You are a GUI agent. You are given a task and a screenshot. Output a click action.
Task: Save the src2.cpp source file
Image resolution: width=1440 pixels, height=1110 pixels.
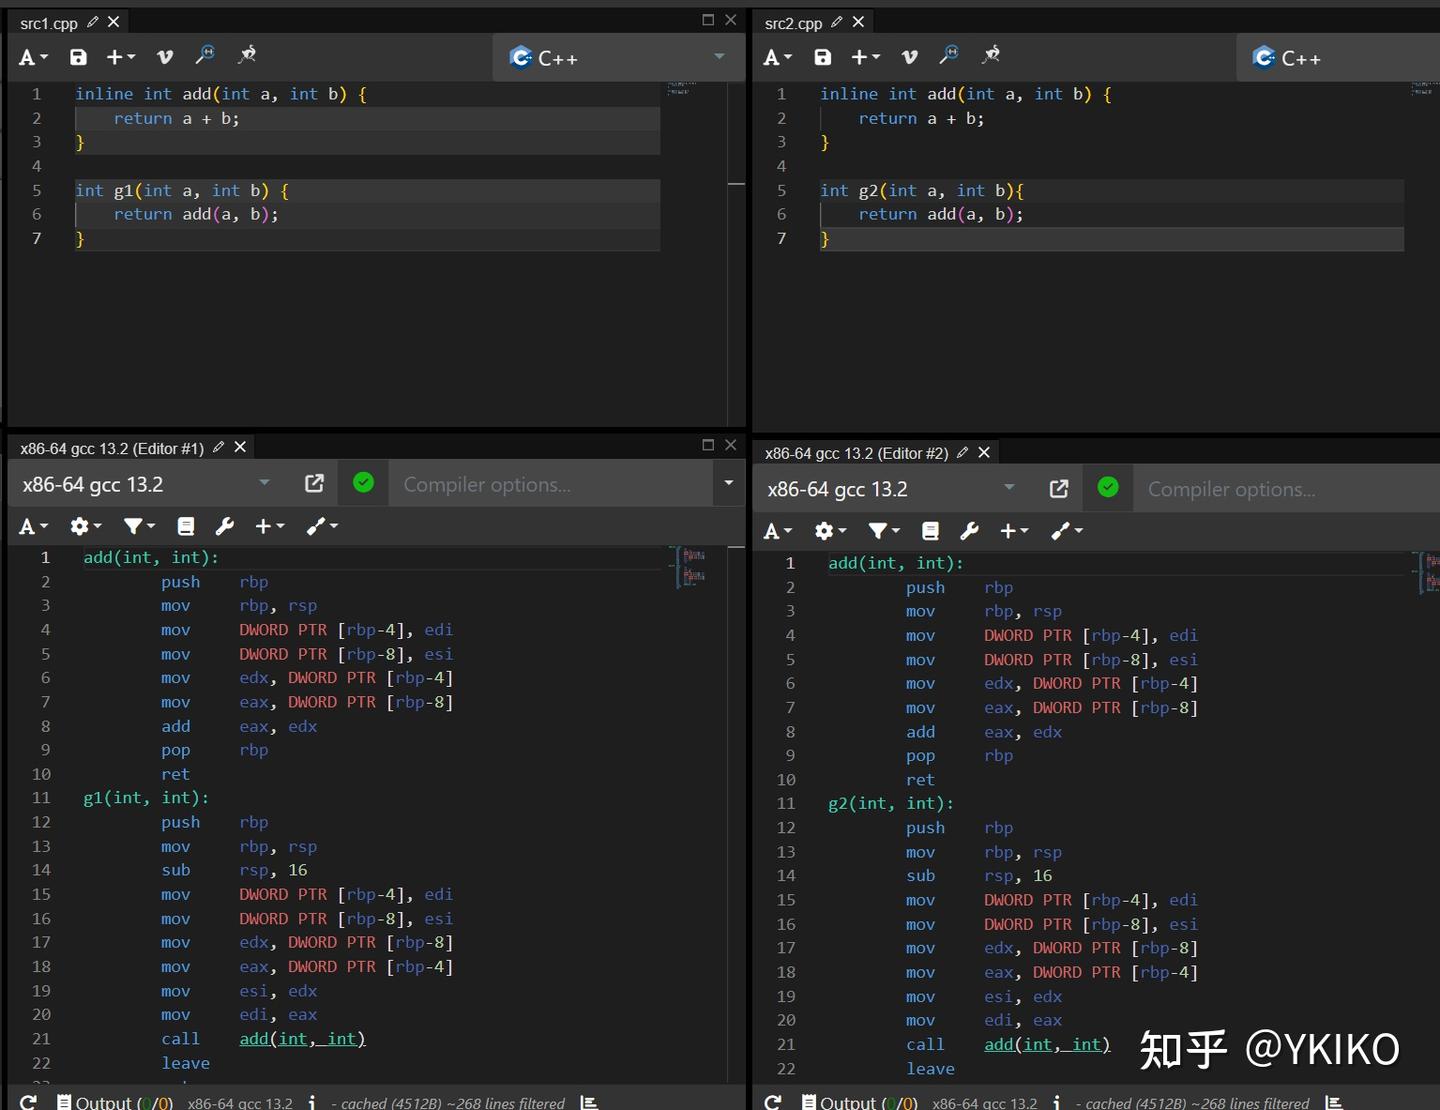tap(822, 57)
